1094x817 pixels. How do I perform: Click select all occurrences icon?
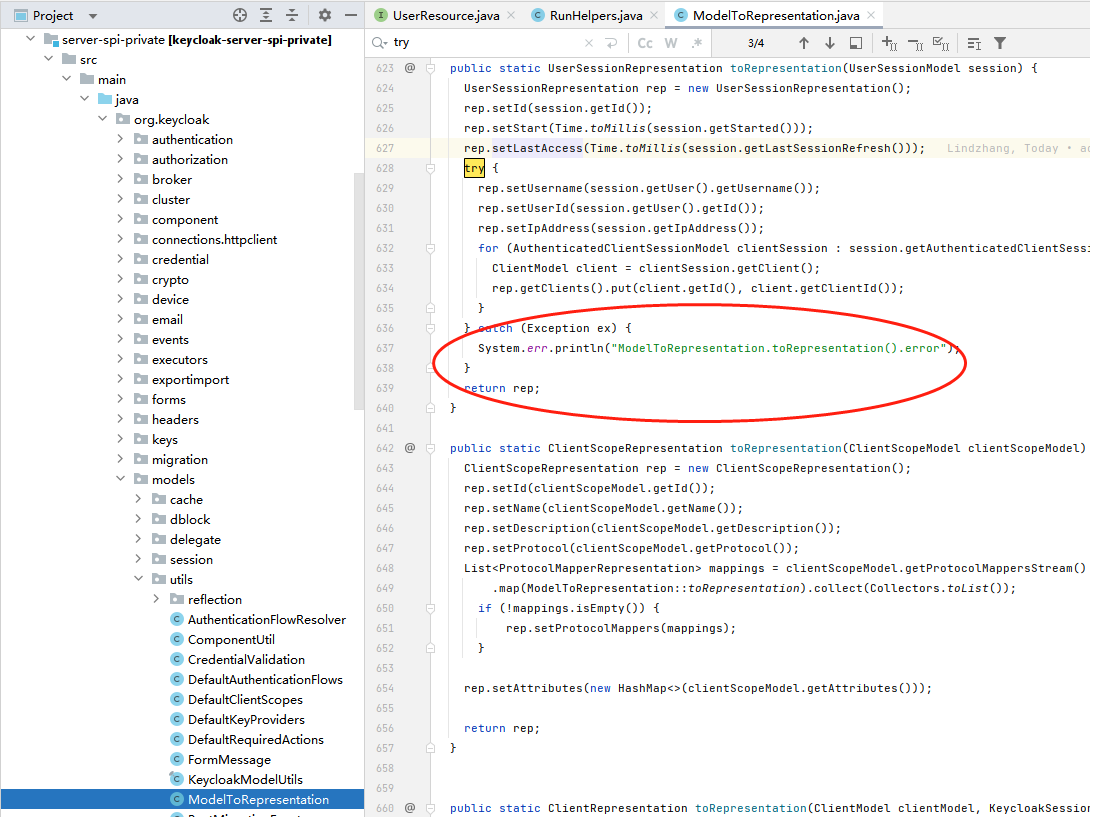941,44
